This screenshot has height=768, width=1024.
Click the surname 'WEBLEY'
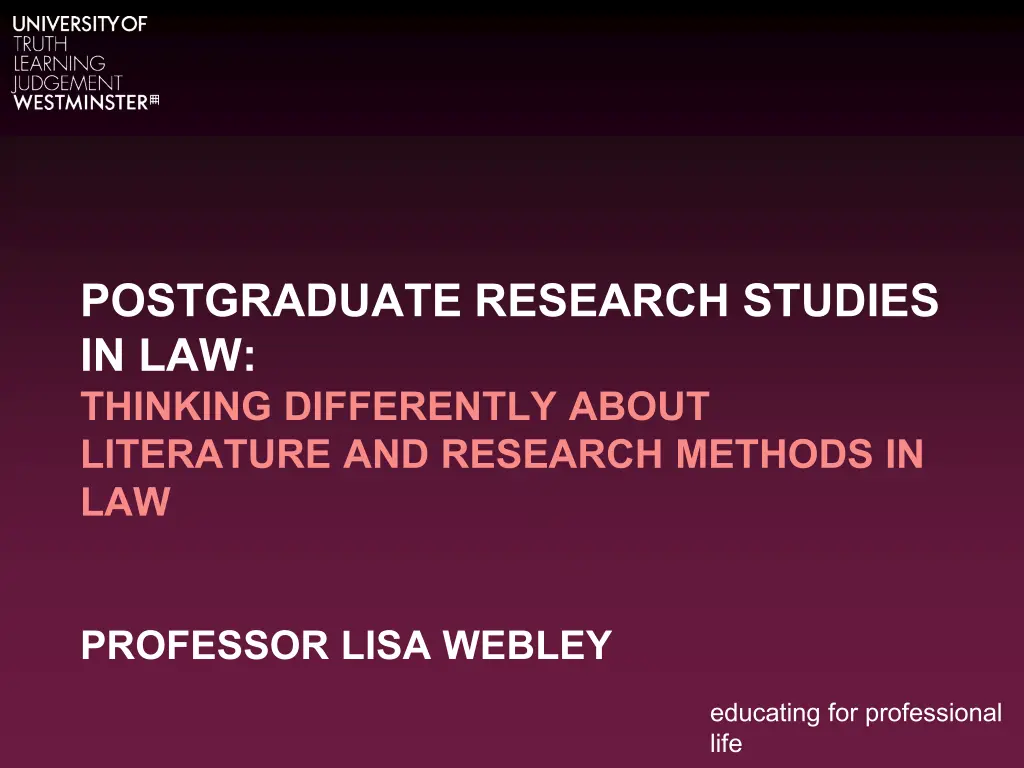click(527, 646)
